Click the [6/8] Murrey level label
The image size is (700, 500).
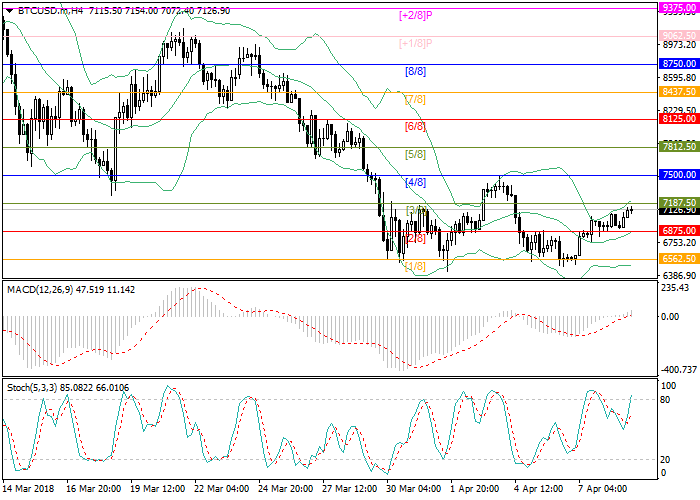[x=415, y=127]
